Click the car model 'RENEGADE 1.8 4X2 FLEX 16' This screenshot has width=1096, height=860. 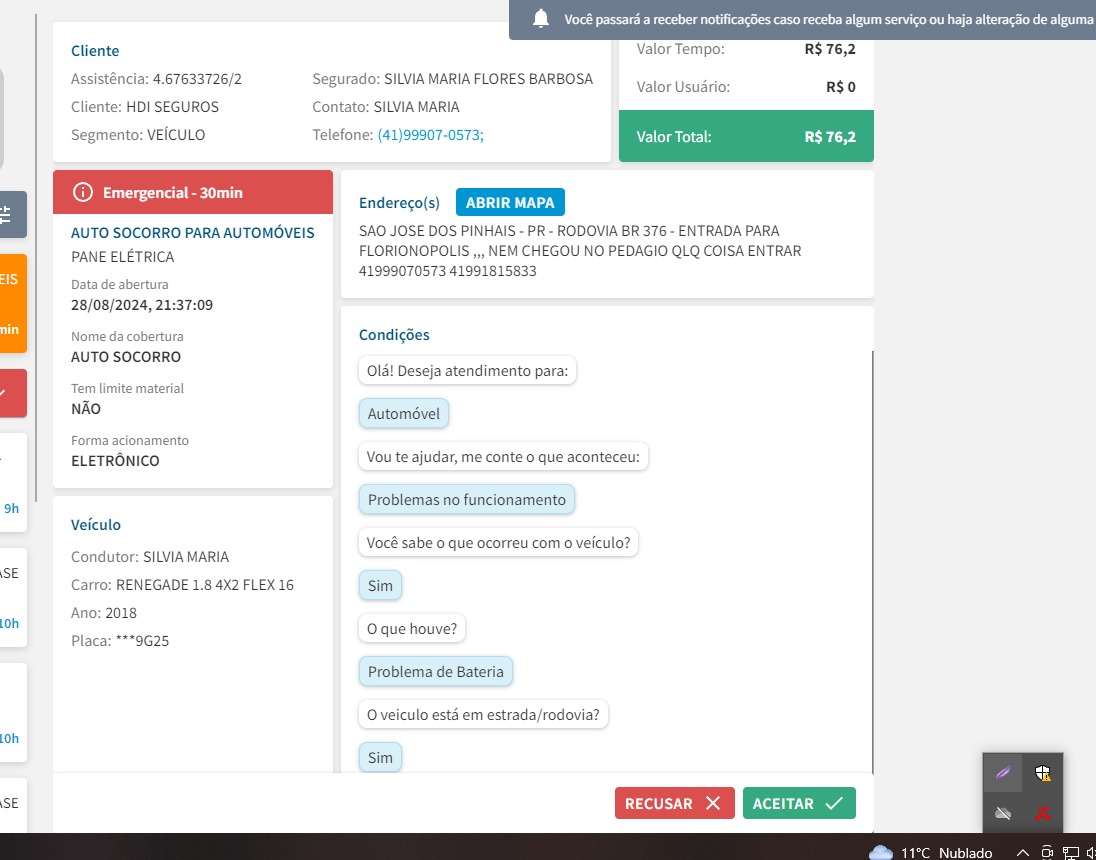click(205, 585)
